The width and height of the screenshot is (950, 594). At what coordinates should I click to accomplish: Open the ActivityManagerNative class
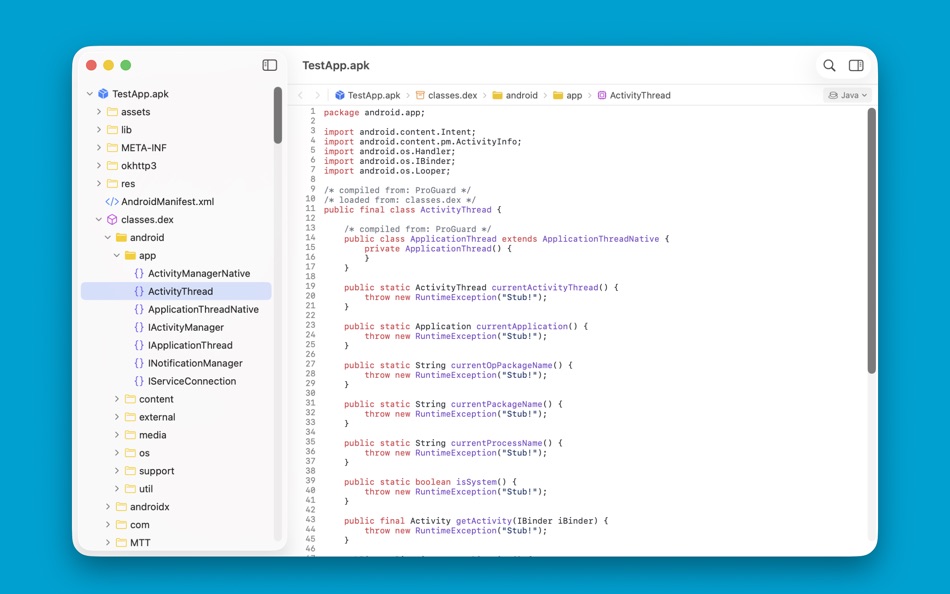click(x=176, y=273)
